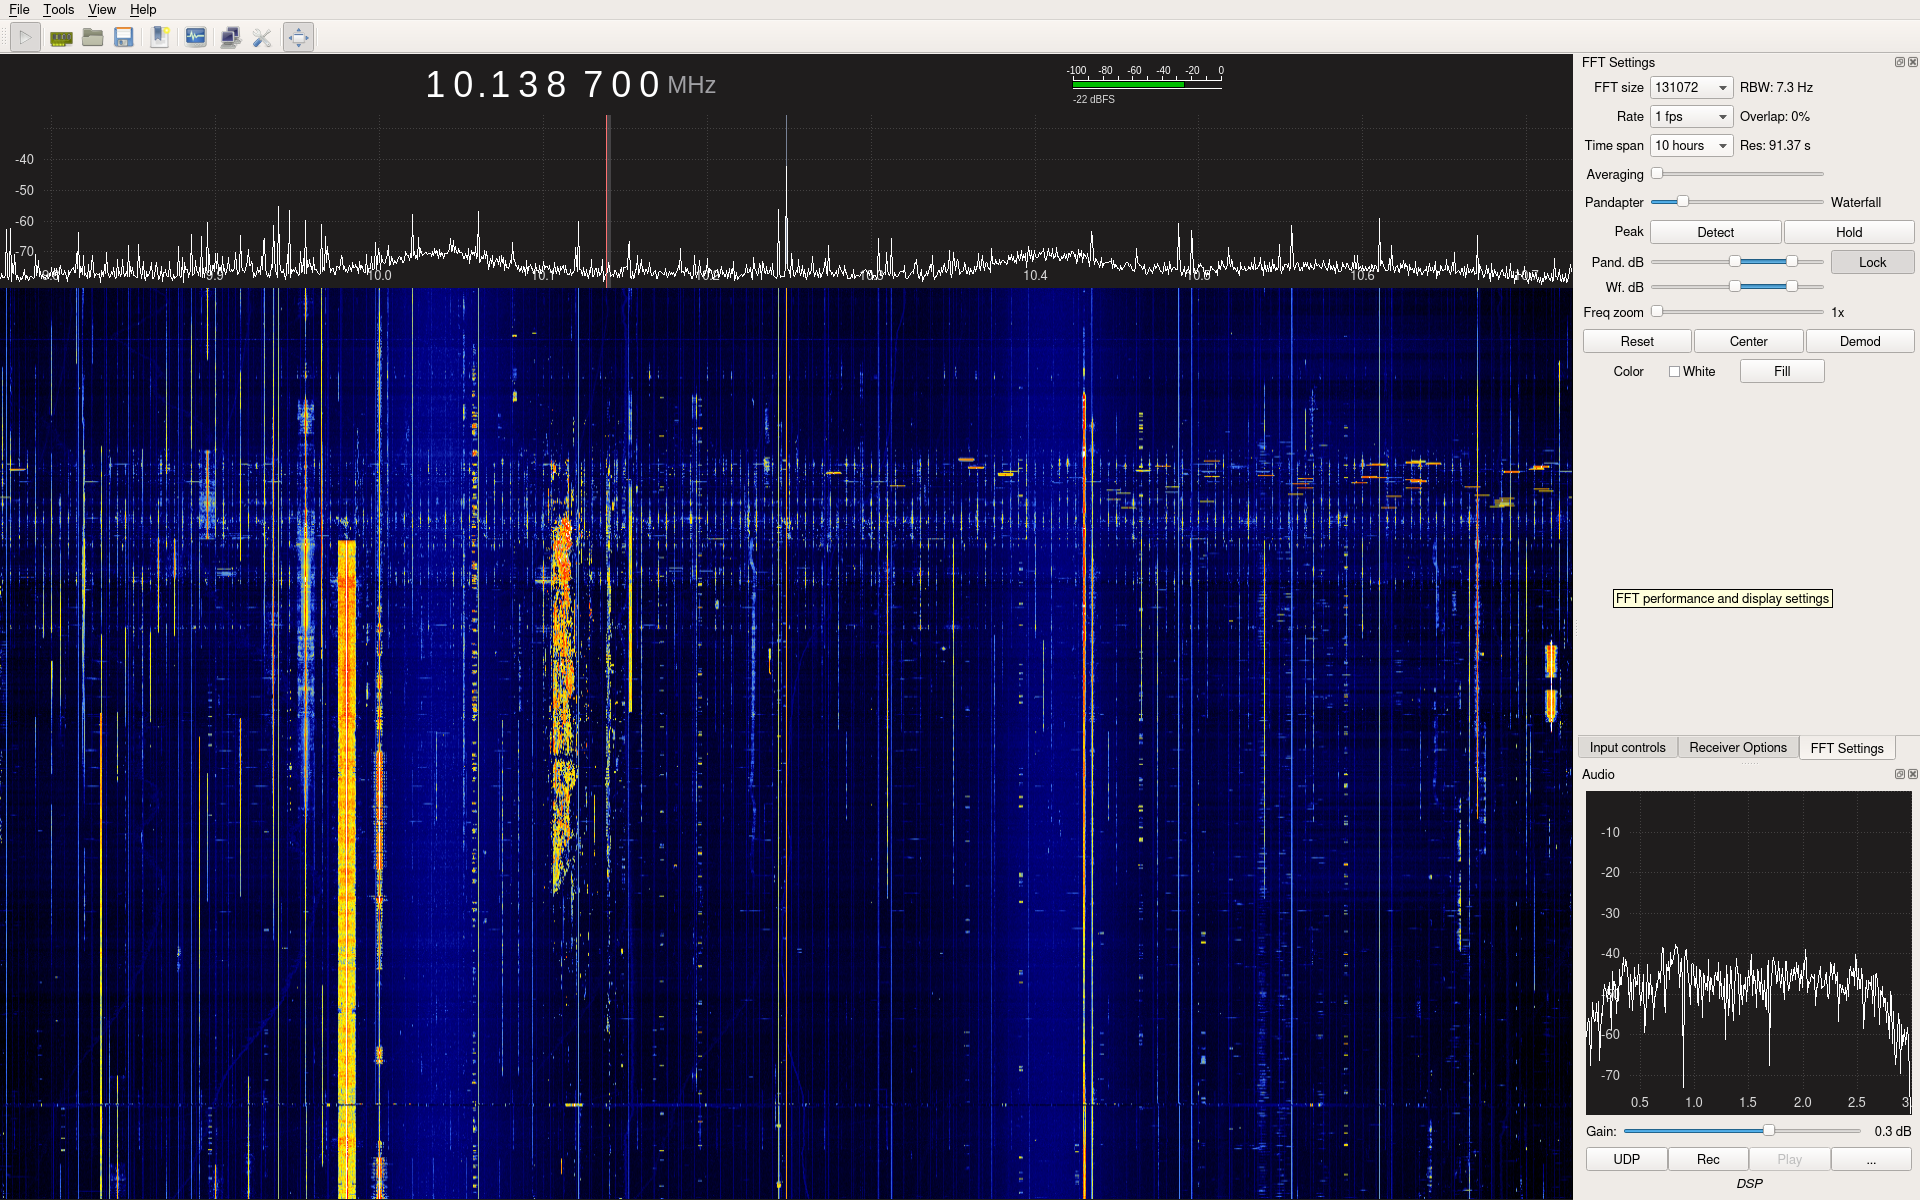Click the DSP status label
The image size is (1920, 1200).
(1749, 1183)
